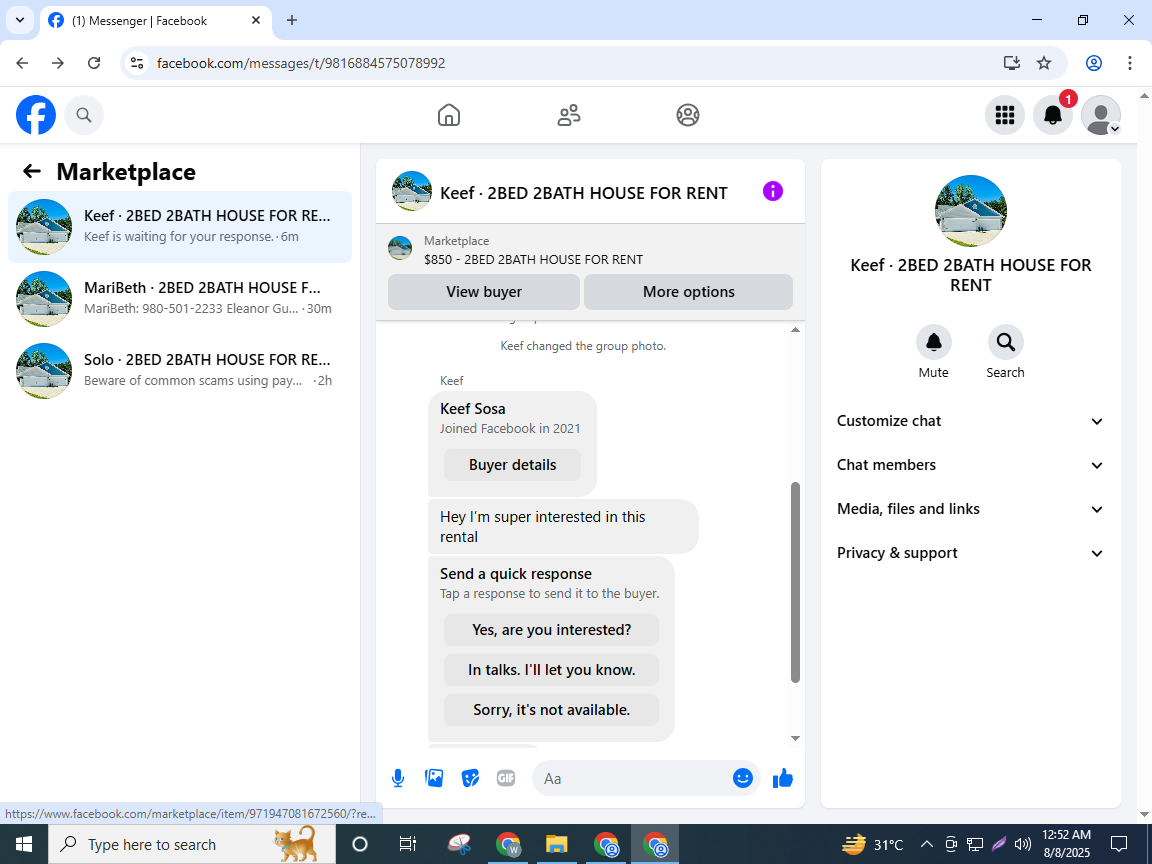Screen dimensions: 1152x864
Task: Send quick response Sorry, it's not available.
Action: pos(551,710)
